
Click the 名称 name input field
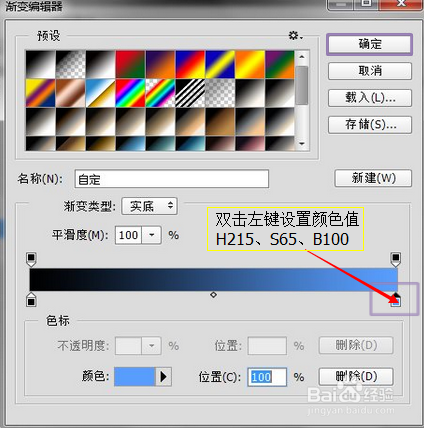point(172,179)
